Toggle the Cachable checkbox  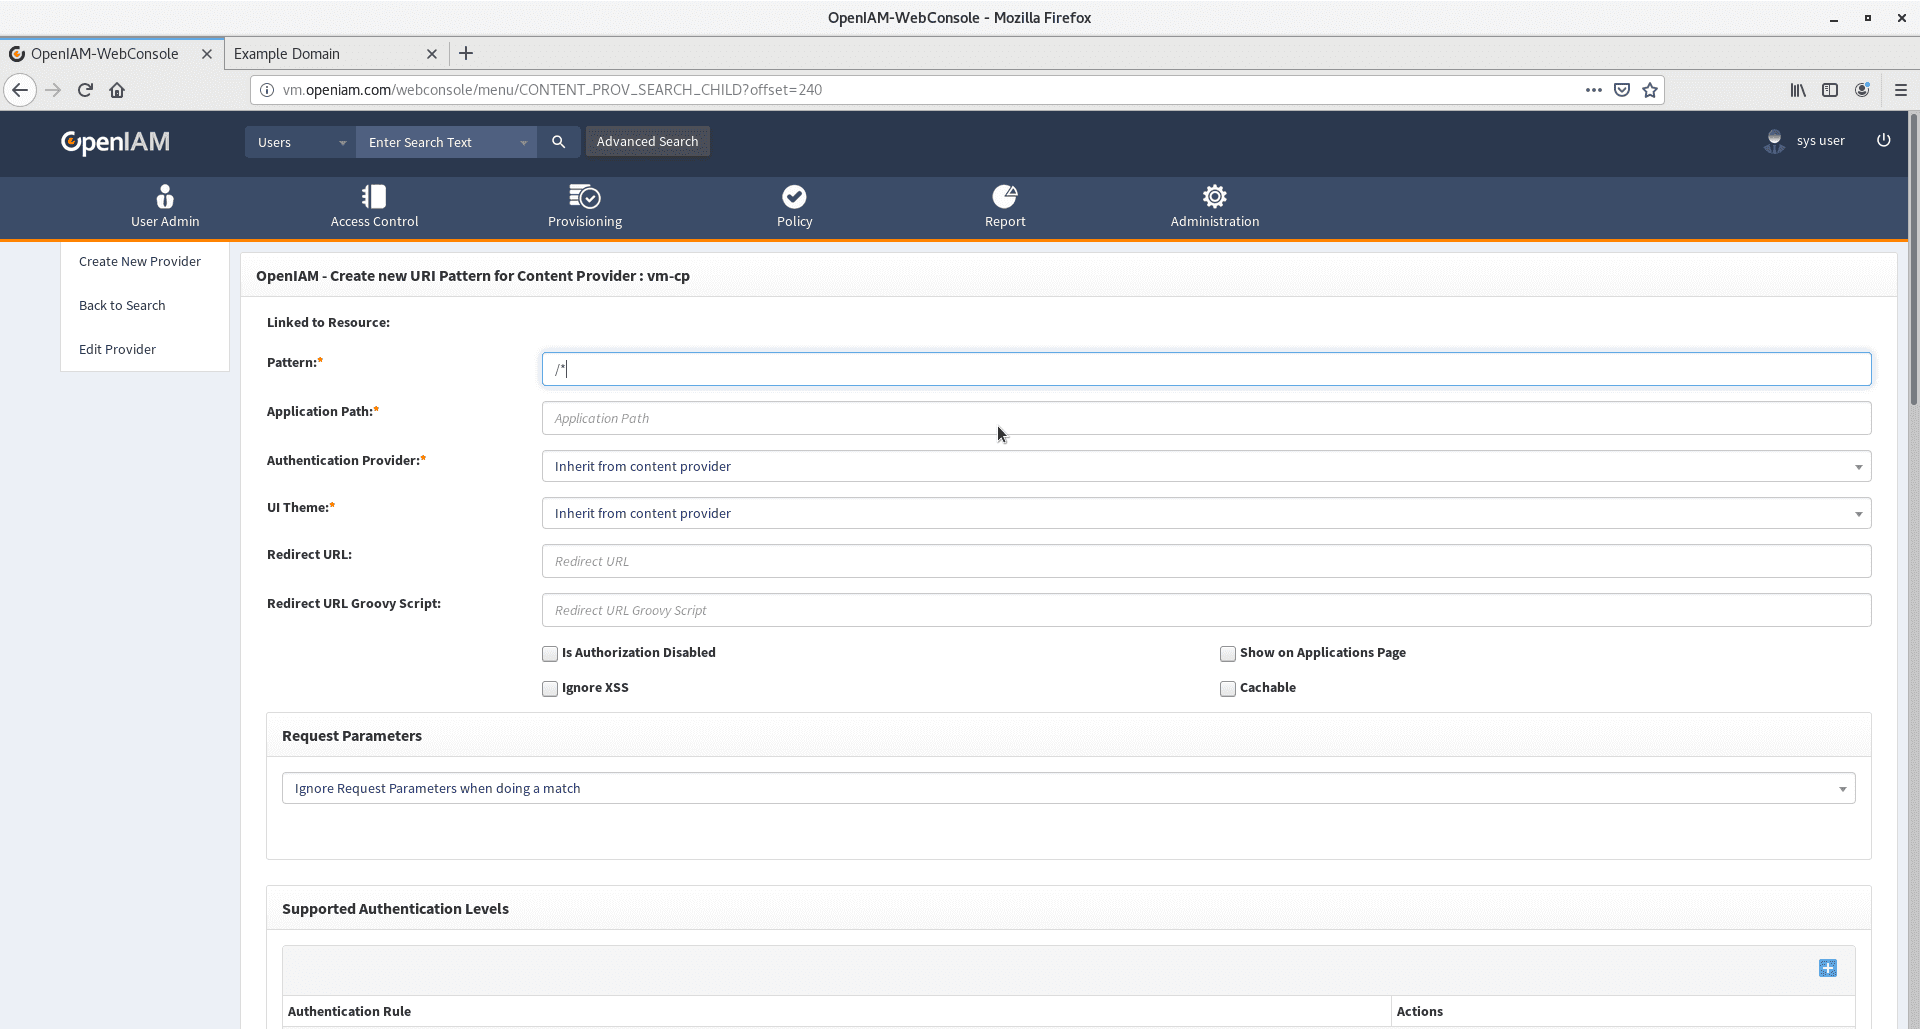[1228, 689]
